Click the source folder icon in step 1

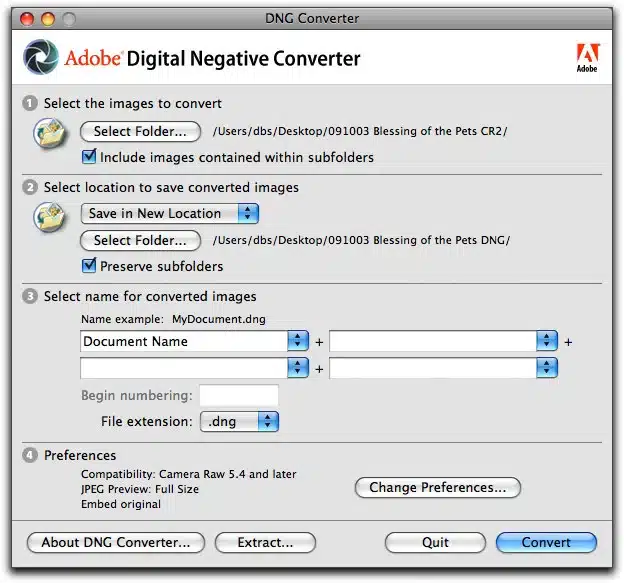coord(50,133)
